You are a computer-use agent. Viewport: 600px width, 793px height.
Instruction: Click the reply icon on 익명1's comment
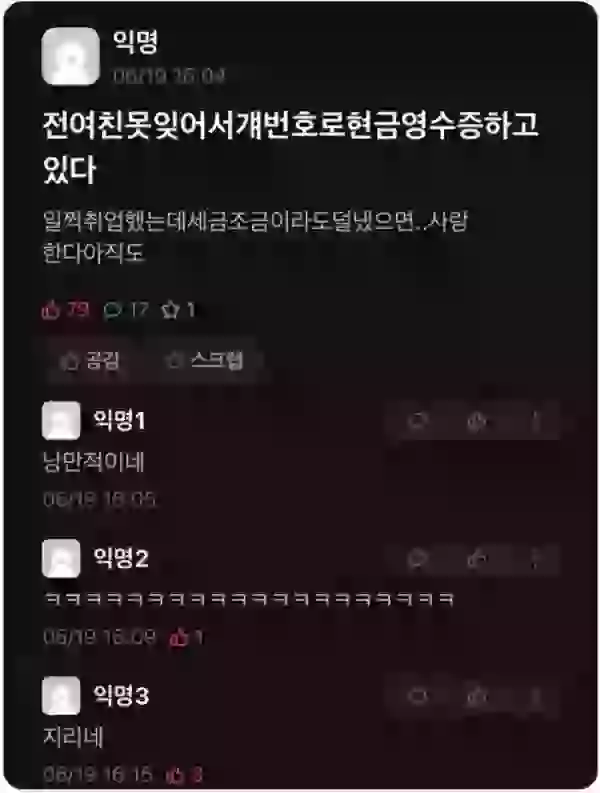pyautogui.click(x=418, y=421)
